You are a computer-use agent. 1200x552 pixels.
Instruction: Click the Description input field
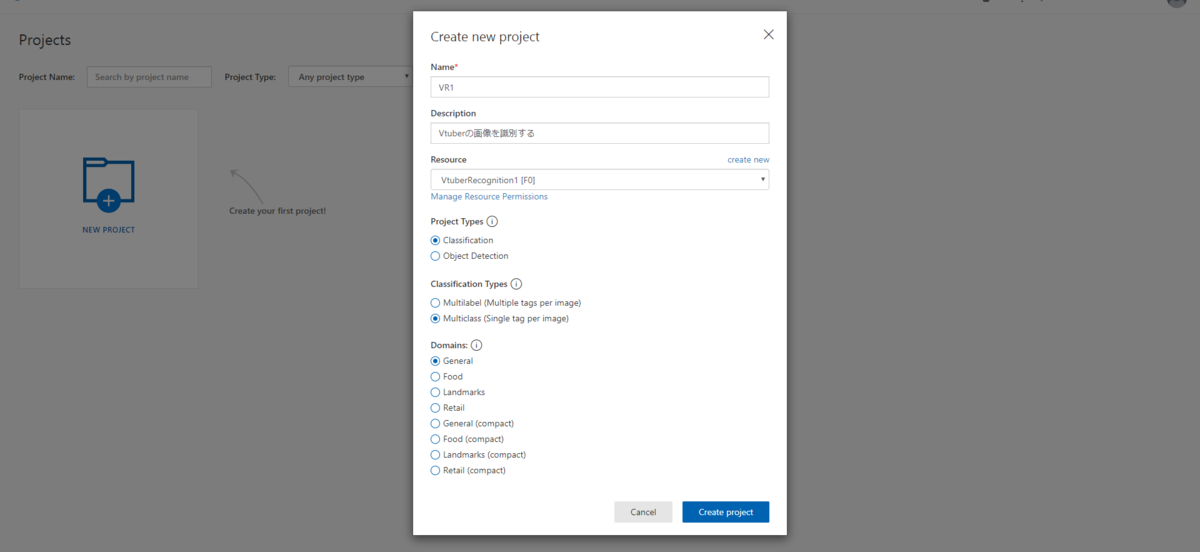600,133
